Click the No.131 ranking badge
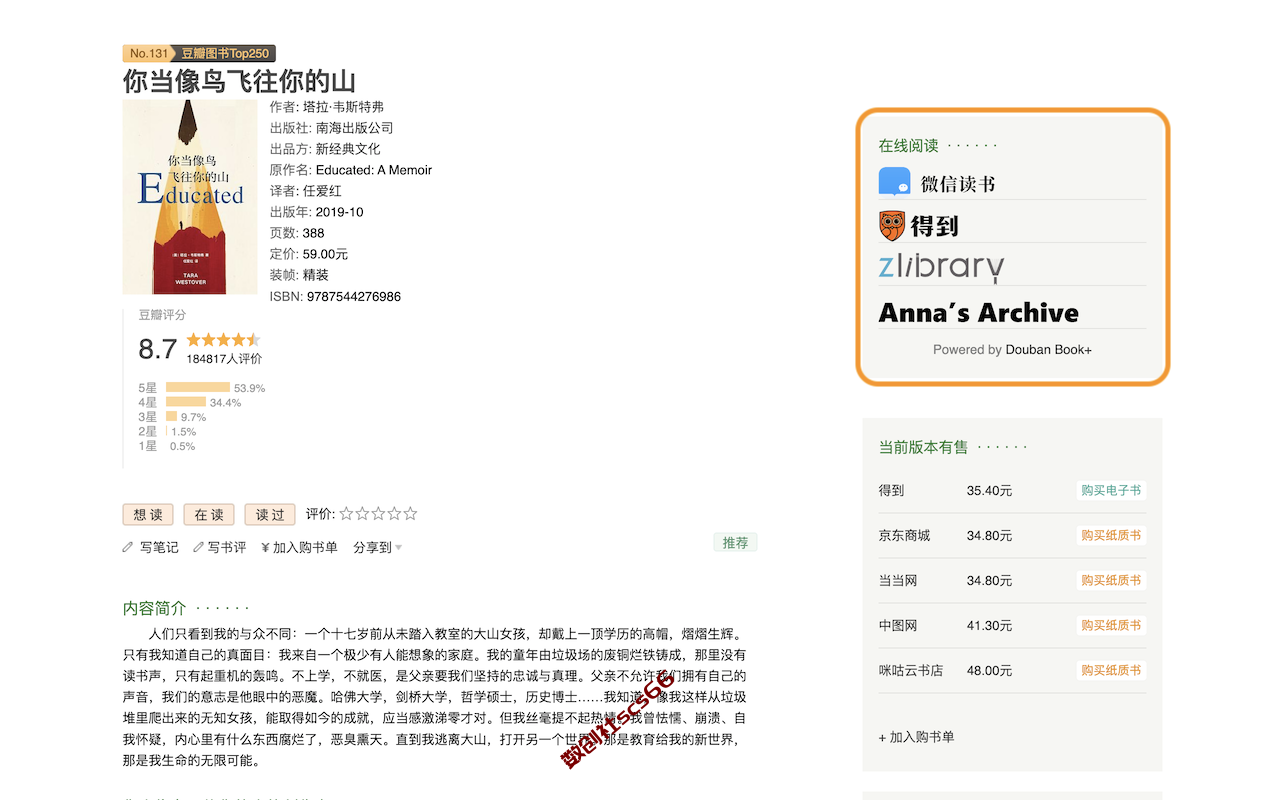The height and width of the screenshot is (800, 1280). [148, 53]
